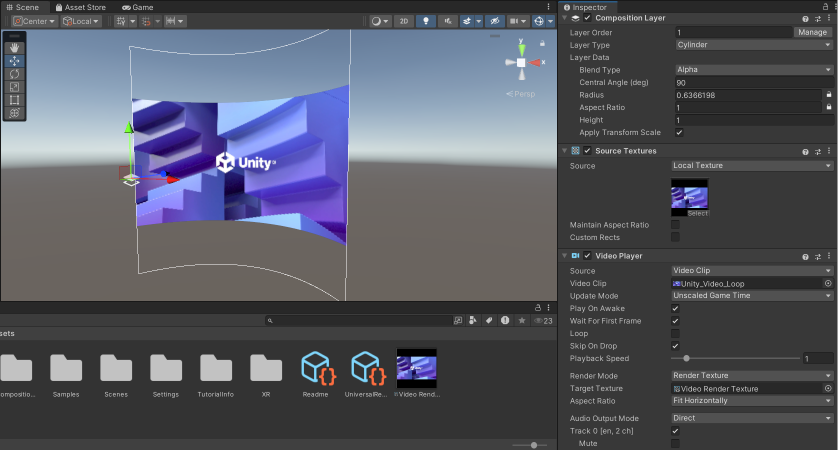838x450 pixels.
Task: Toggle 2D view mode in Scene
Action: (x=403, y=21)
